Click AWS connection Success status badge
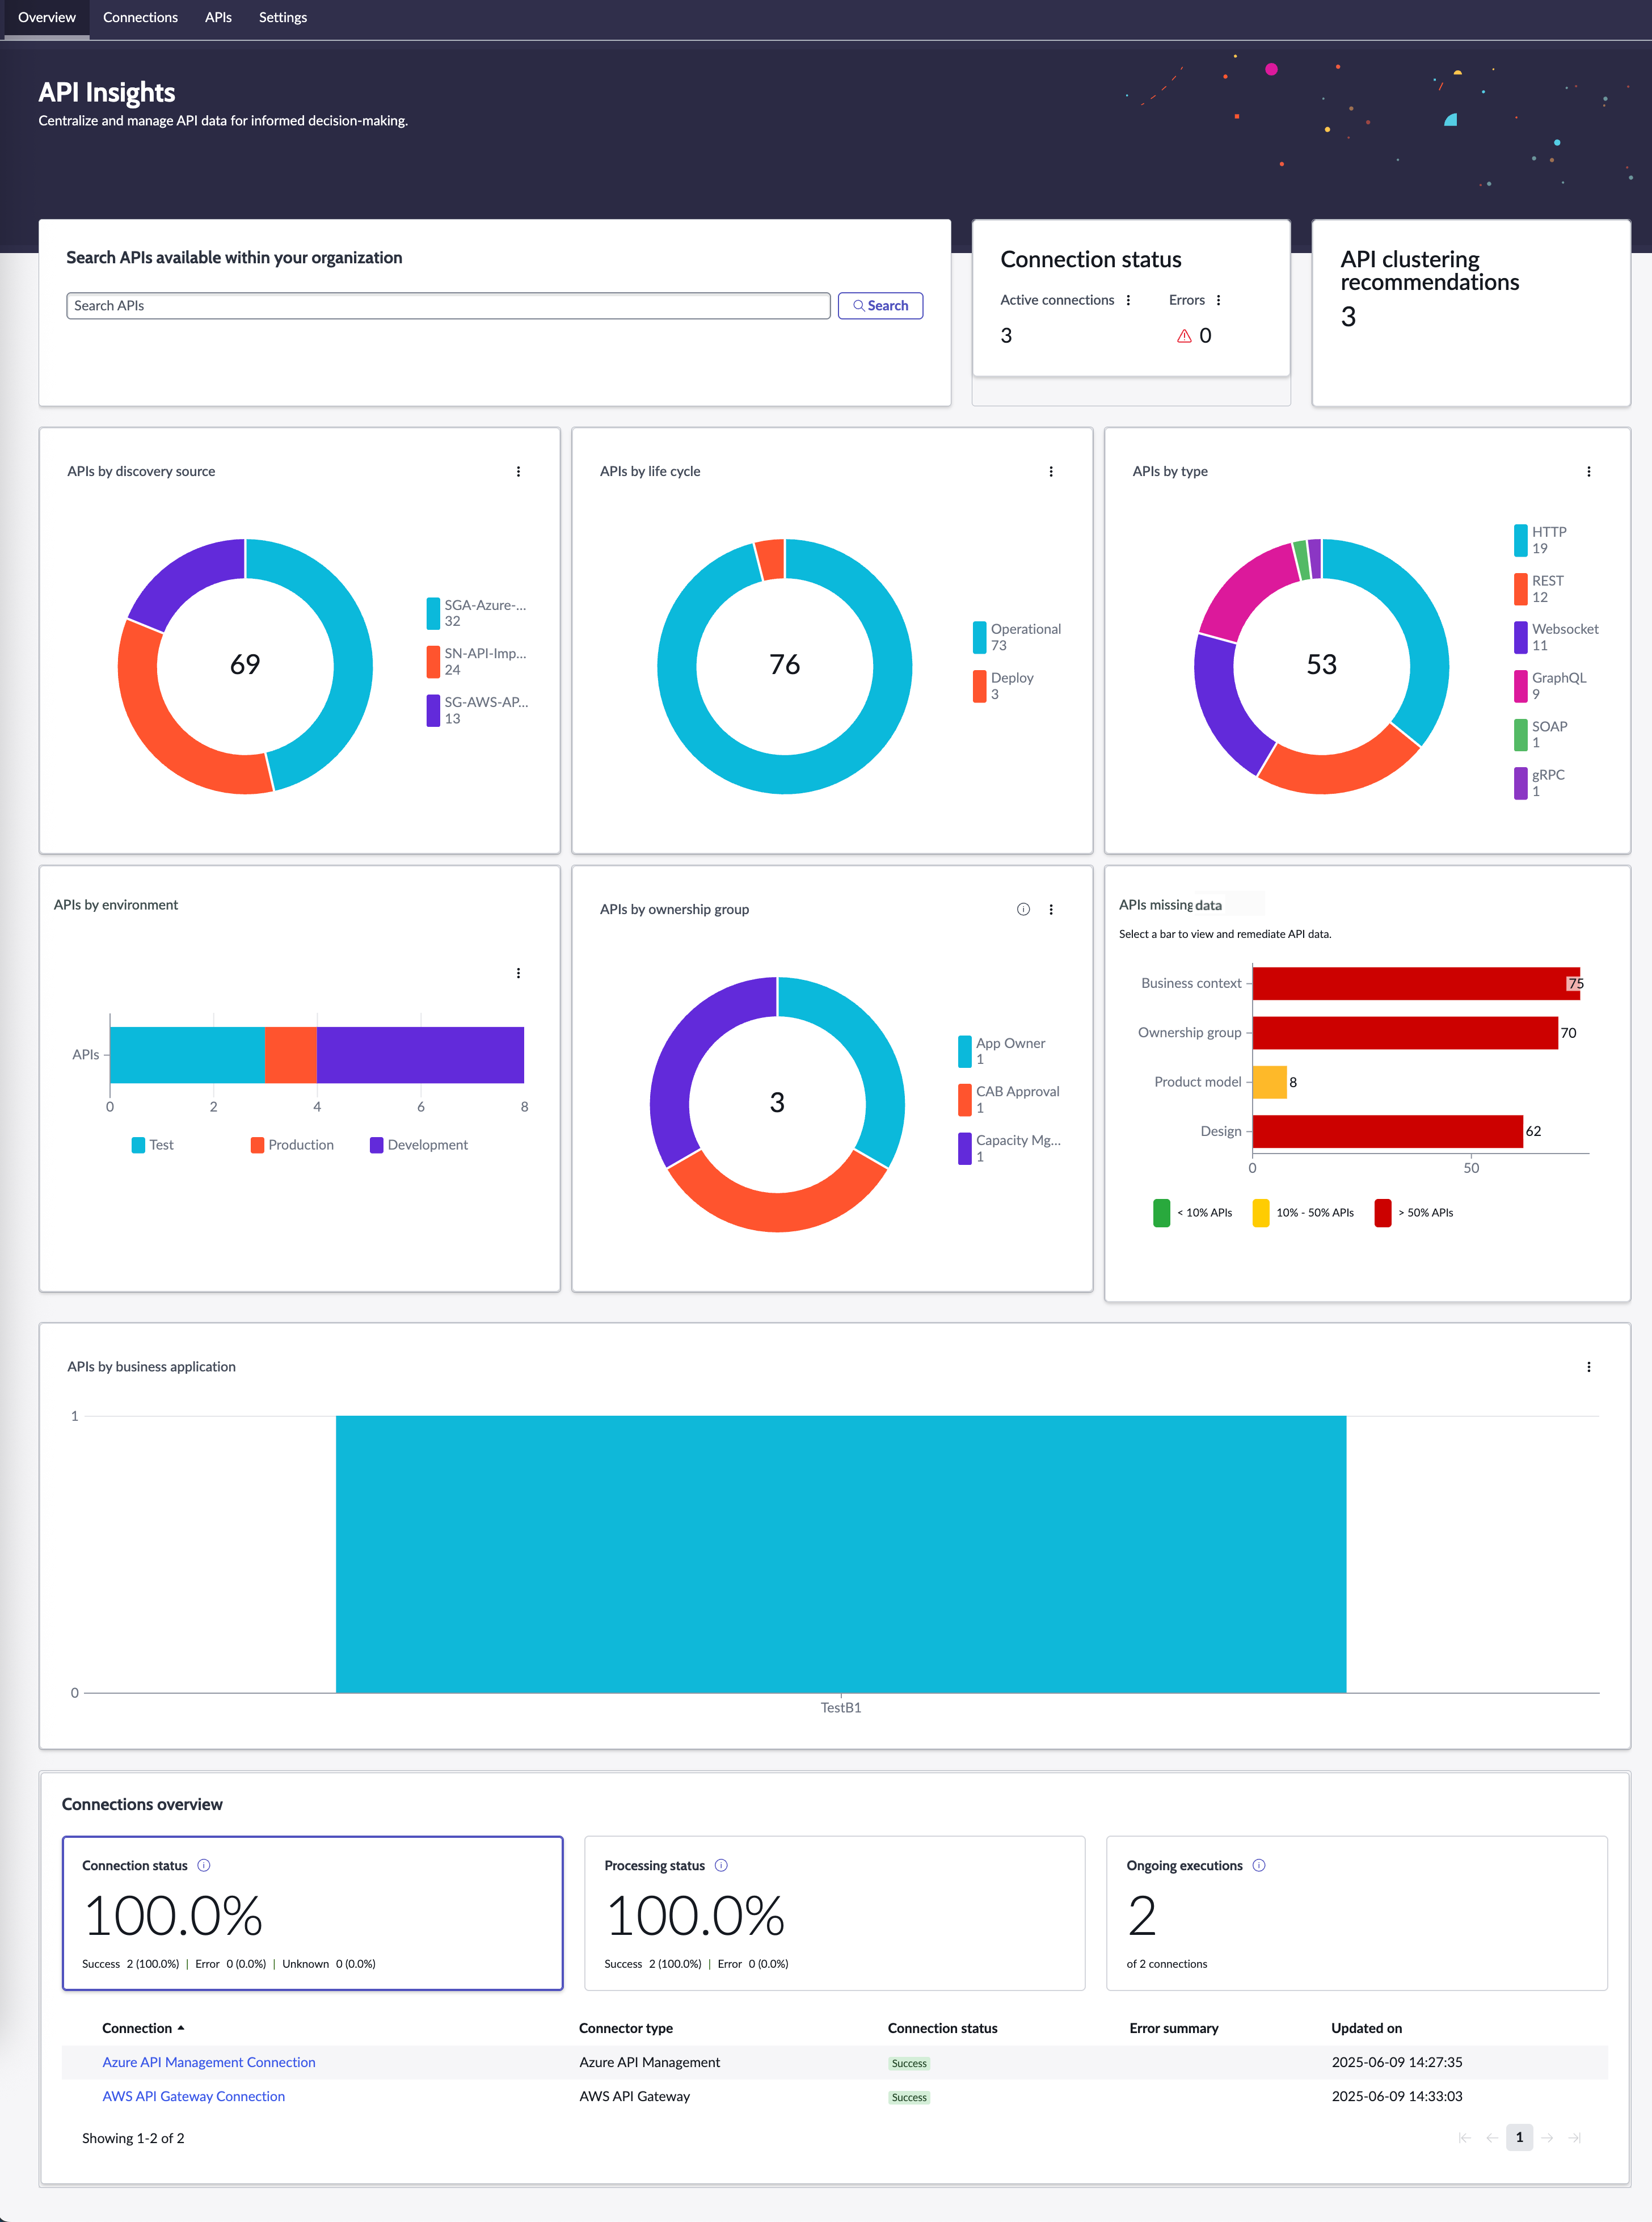Screen dimensions: 1652x2222 pos(909,2097)
